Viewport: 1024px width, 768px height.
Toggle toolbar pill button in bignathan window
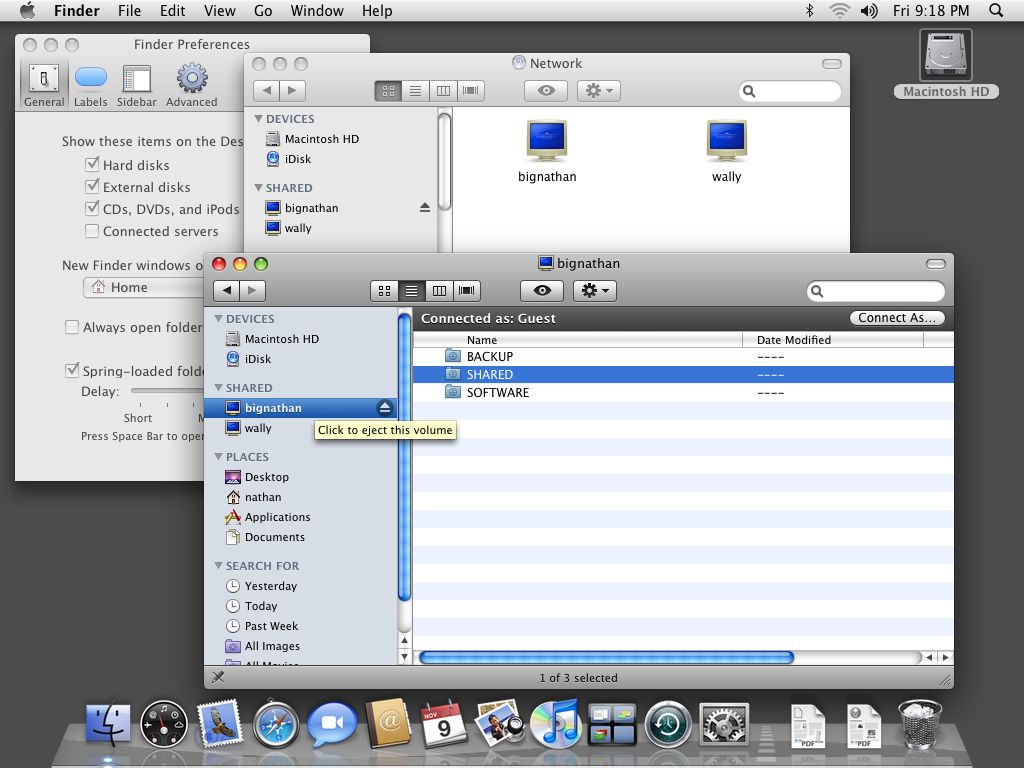[936, 264]
